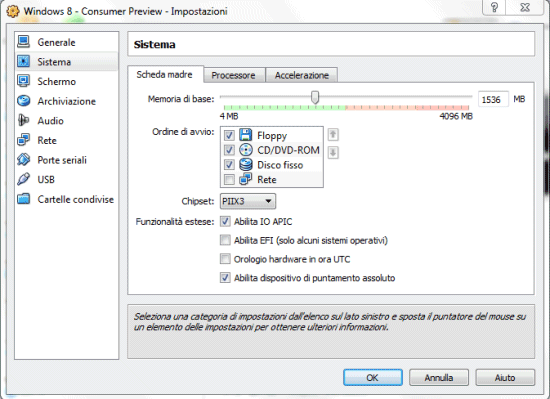Switch to the Processore tab
This screenshot has width=550, height=399.
click(234, 75)
